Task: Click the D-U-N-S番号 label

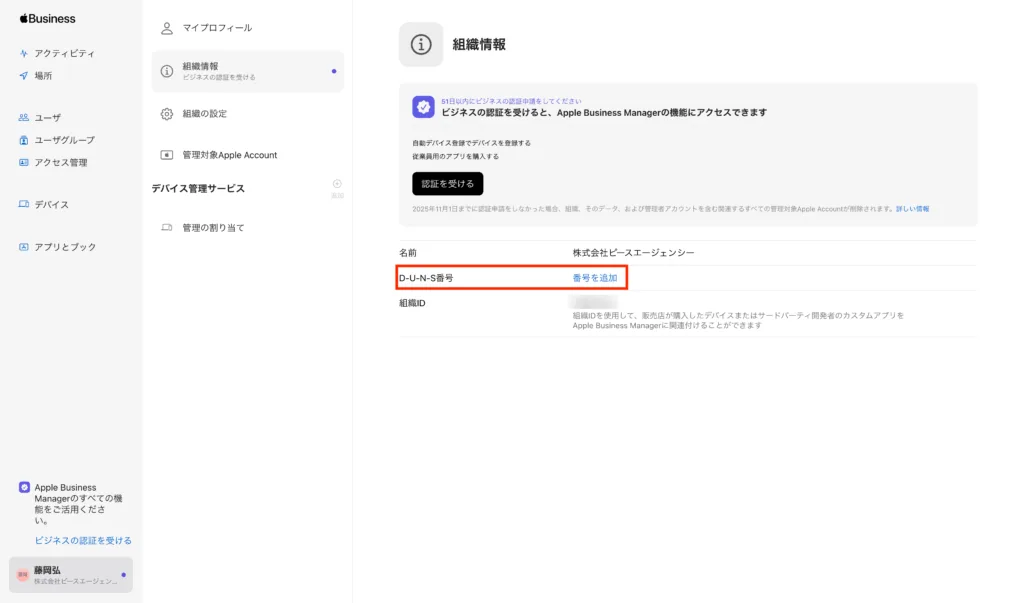Action: point(426,278)
